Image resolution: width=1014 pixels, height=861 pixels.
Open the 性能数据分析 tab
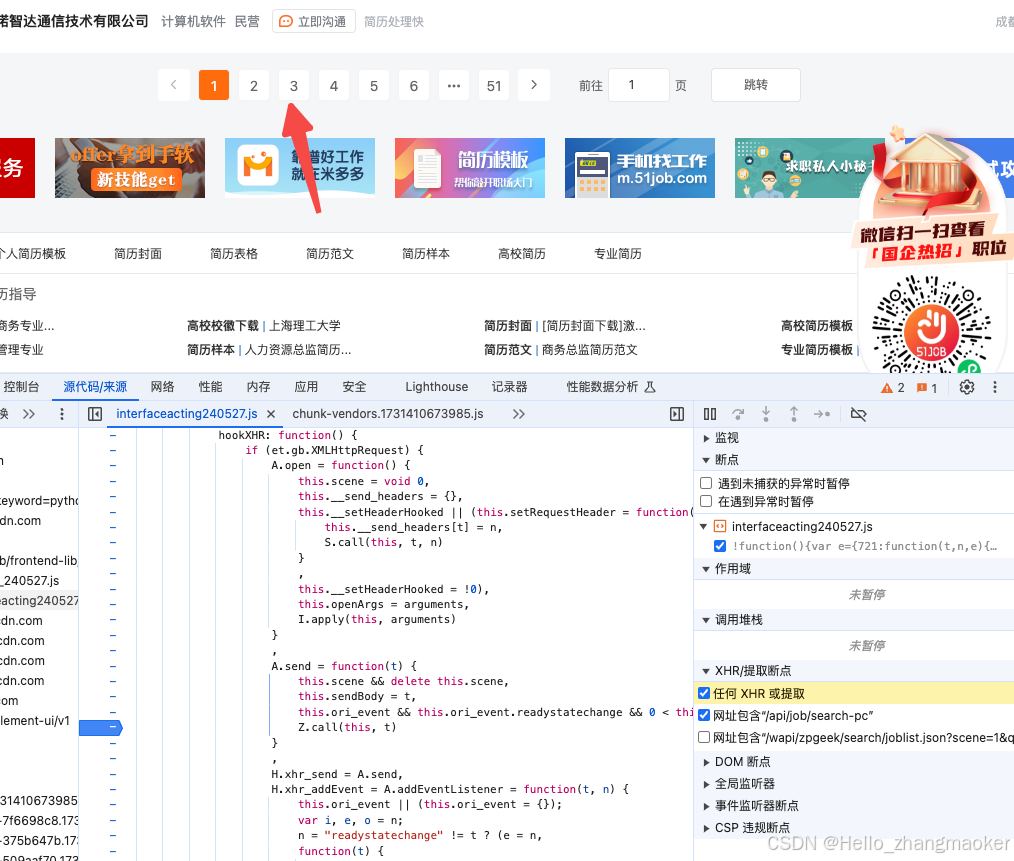(610, 387)
